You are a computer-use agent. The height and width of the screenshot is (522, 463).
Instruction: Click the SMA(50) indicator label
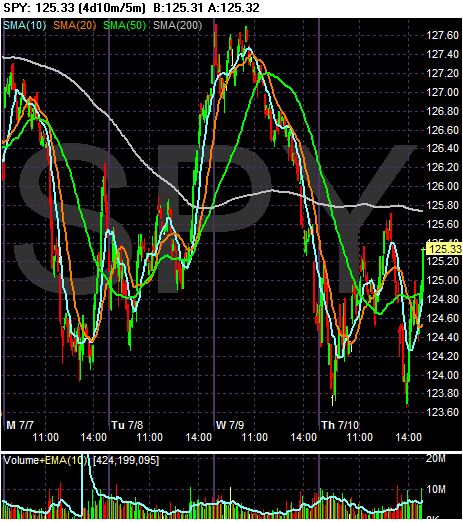tap(125, 25)
